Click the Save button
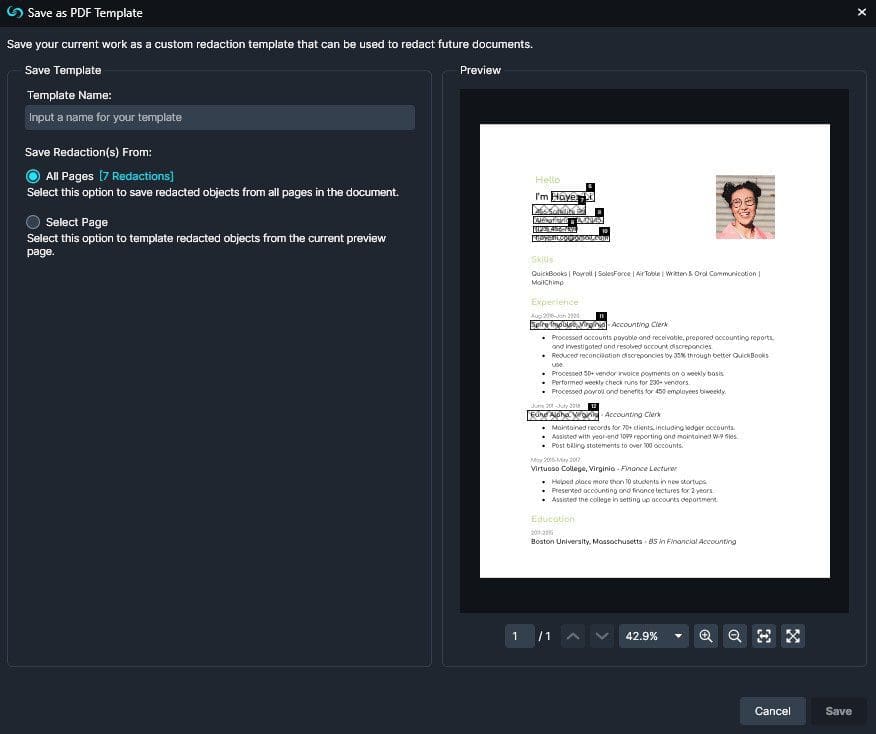Screen dimensions: 876x734 point(838,711)
